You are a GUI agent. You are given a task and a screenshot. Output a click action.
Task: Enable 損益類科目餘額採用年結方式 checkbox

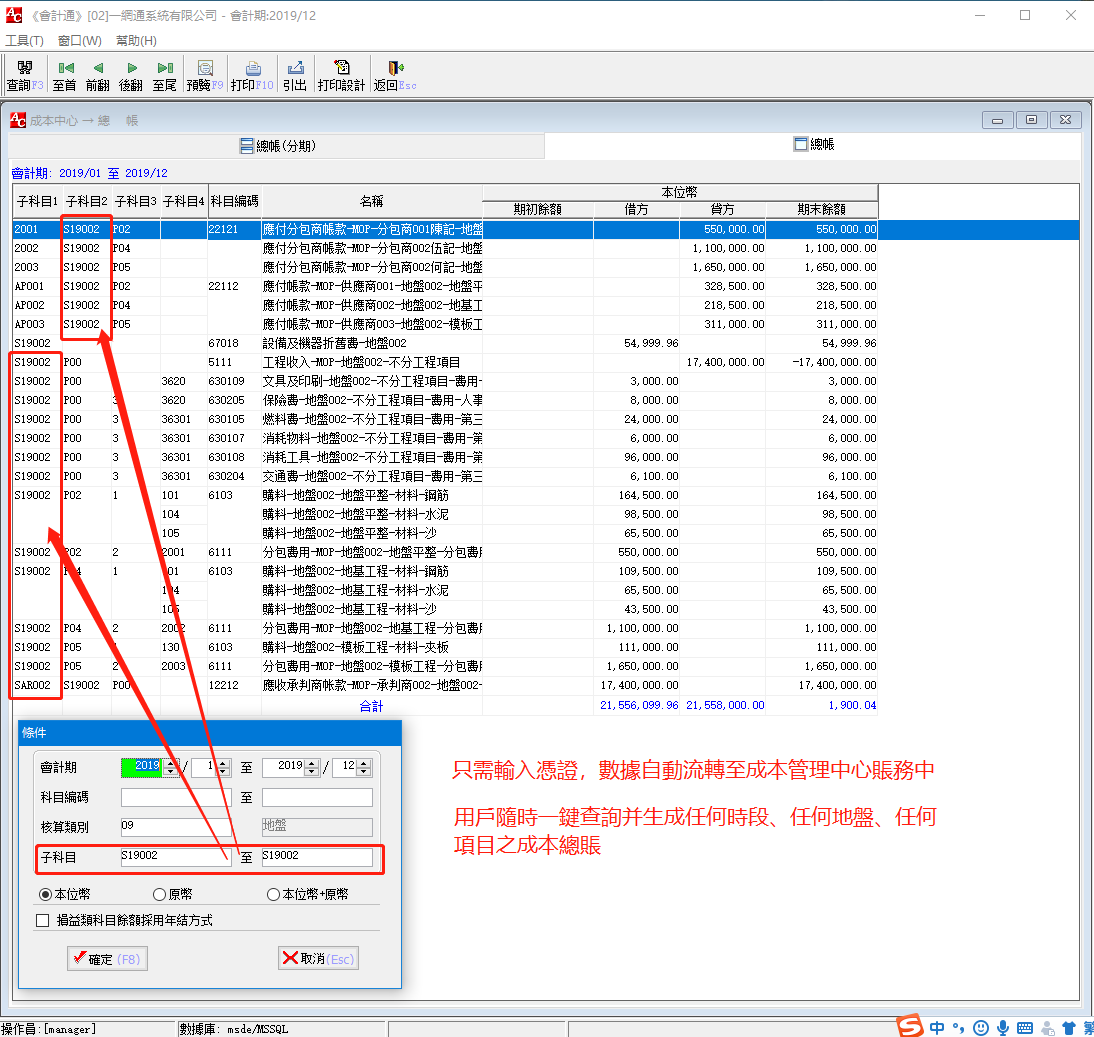43,920
